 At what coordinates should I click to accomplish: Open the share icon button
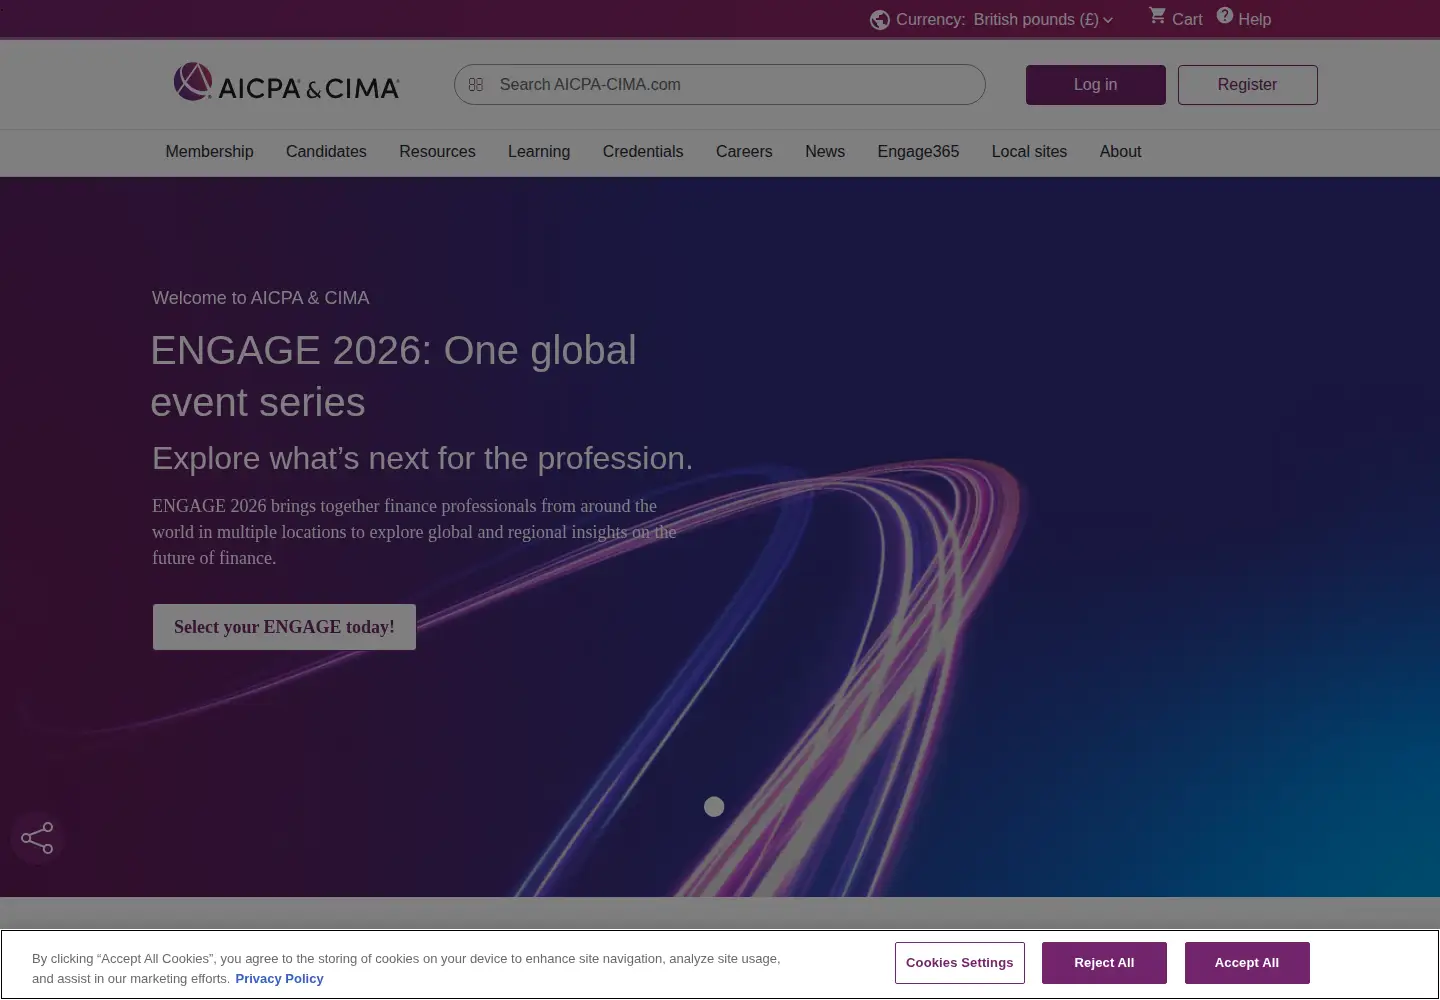click(x=37, y=838)
